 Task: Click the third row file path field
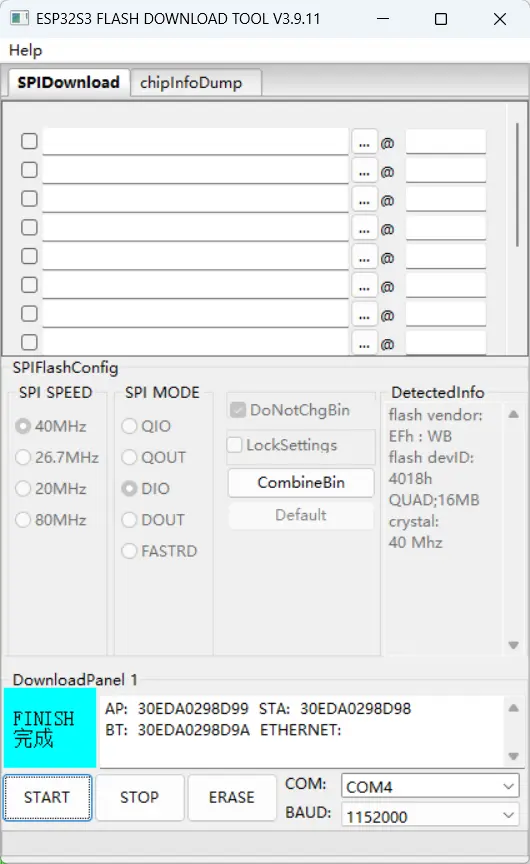(x=196, y=199)
